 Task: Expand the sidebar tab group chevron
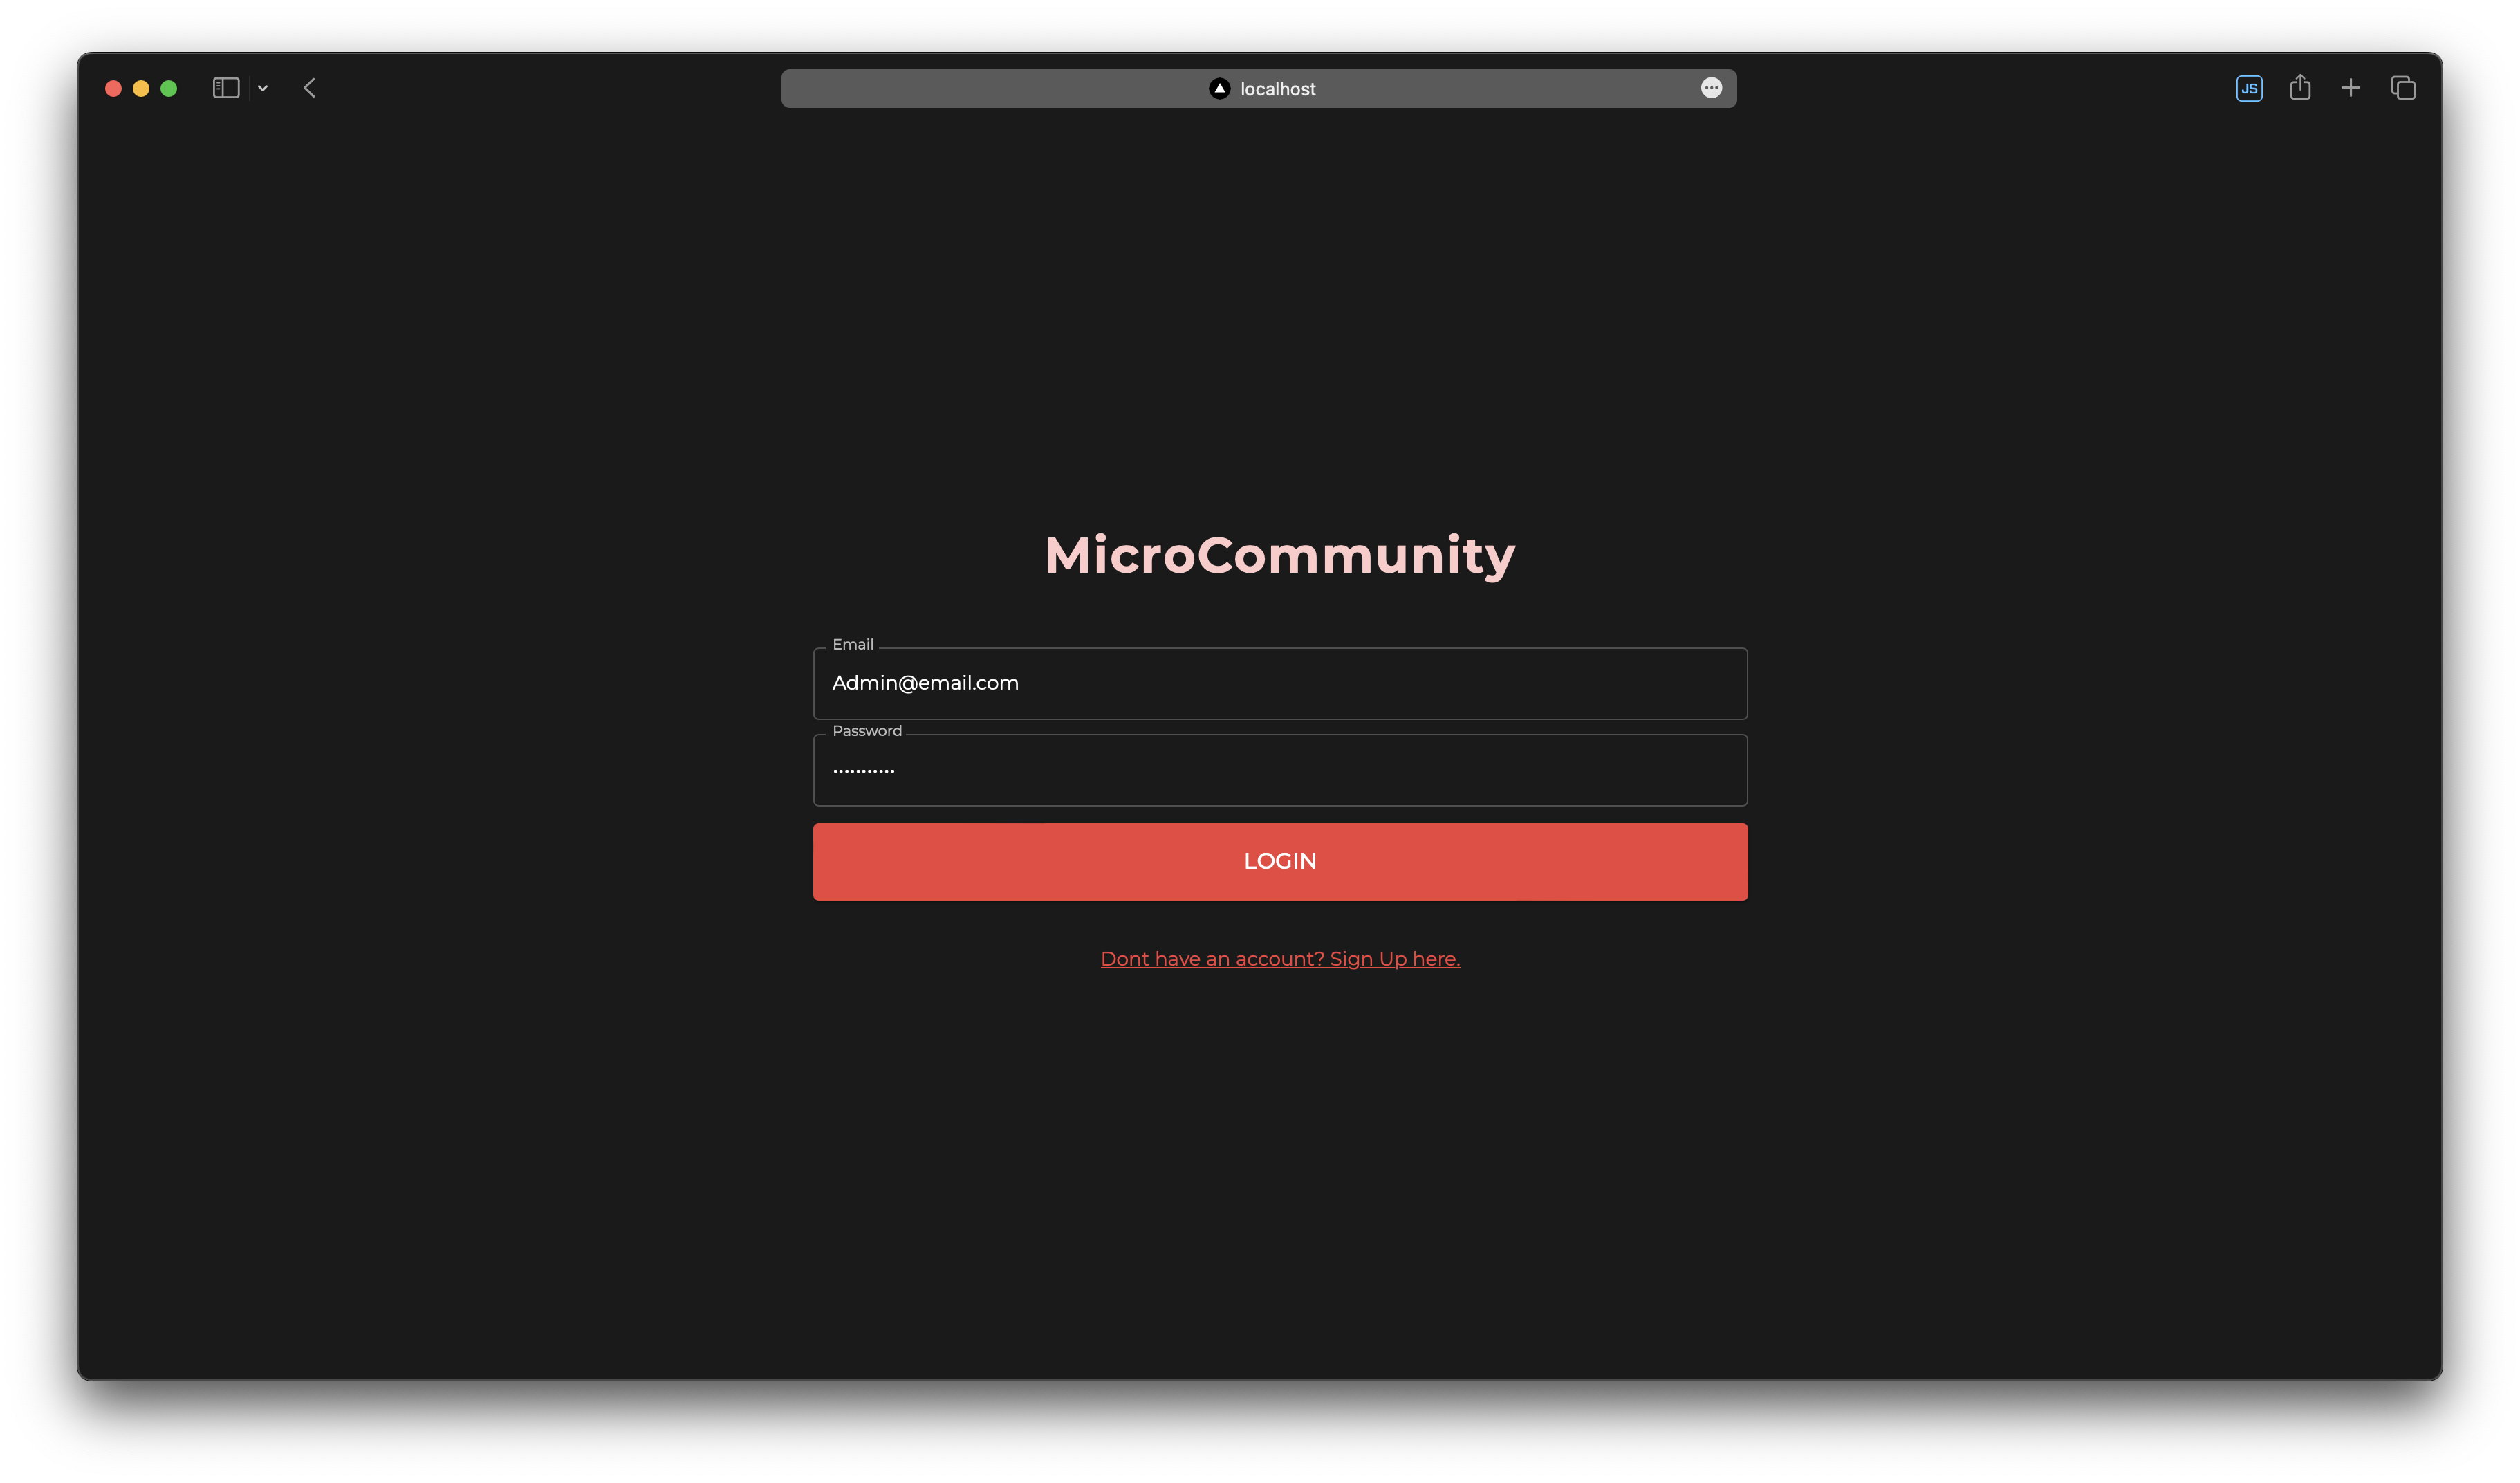[x=263, y=88]
